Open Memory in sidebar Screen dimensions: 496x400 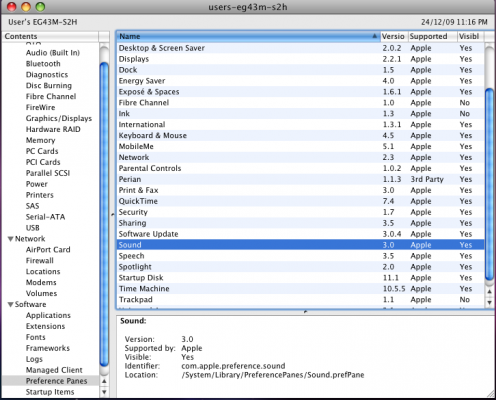(x=40, y=140)
